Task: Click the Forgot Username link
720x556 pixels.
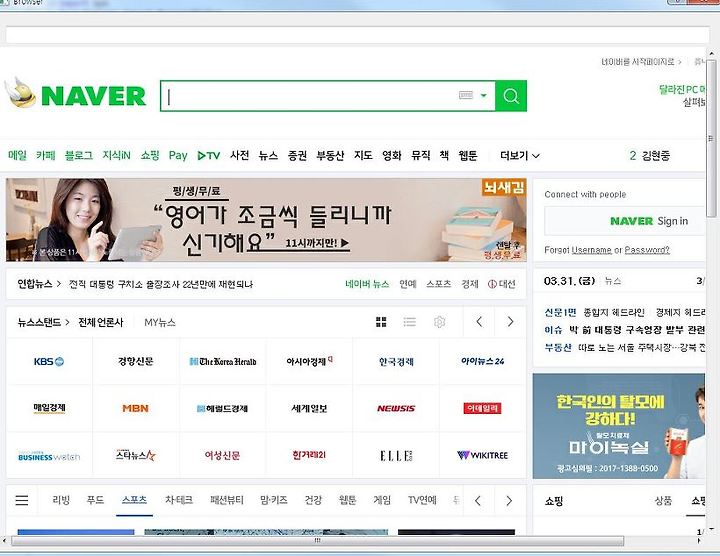Action: [x=591, y=250]
